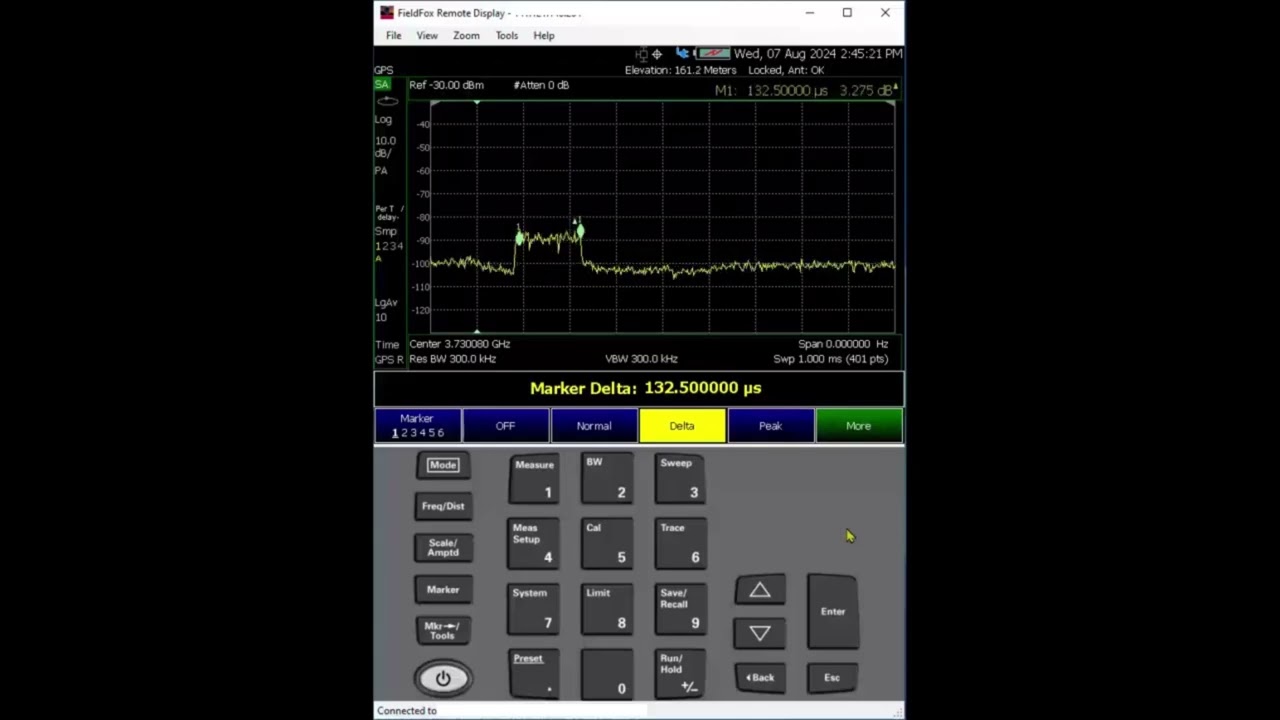Open the Zoom menu

(x=466, y=35)
